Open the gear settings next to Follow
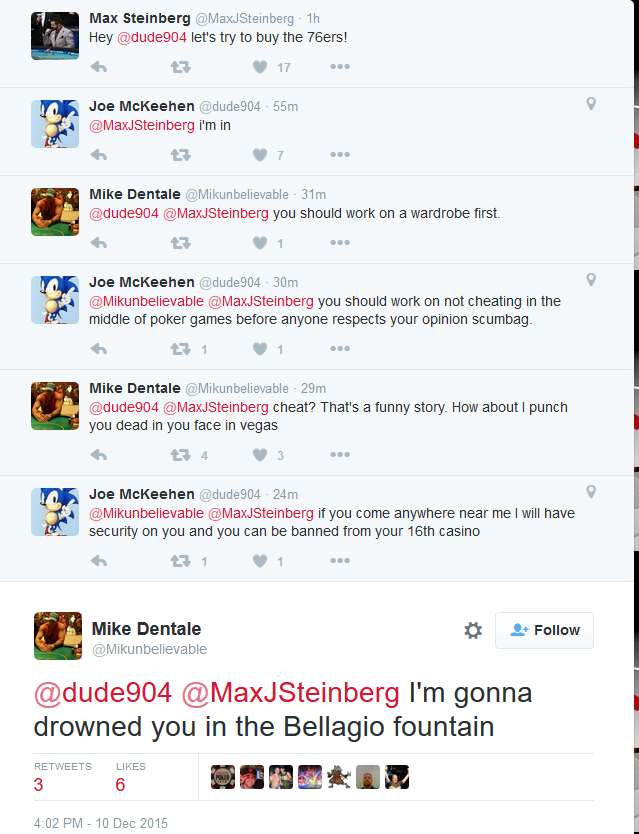Image resolution: width=639 pixels, height=834 pixels. point(473,630)
